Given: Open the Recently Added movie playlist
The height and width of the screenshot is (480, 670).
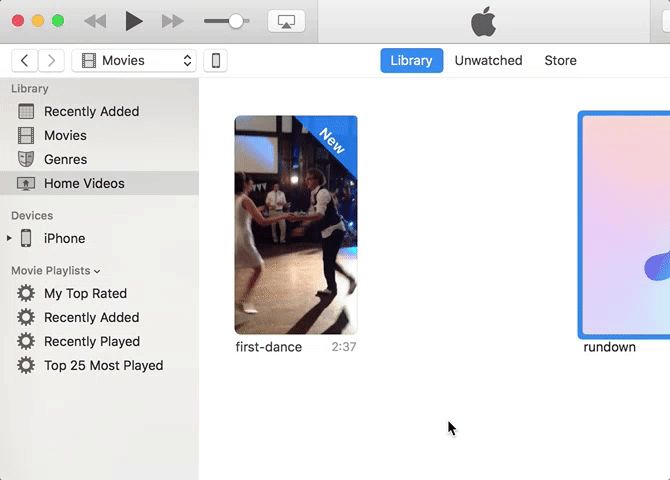Looking at the screenshot, I should click(x=99, y=318).
